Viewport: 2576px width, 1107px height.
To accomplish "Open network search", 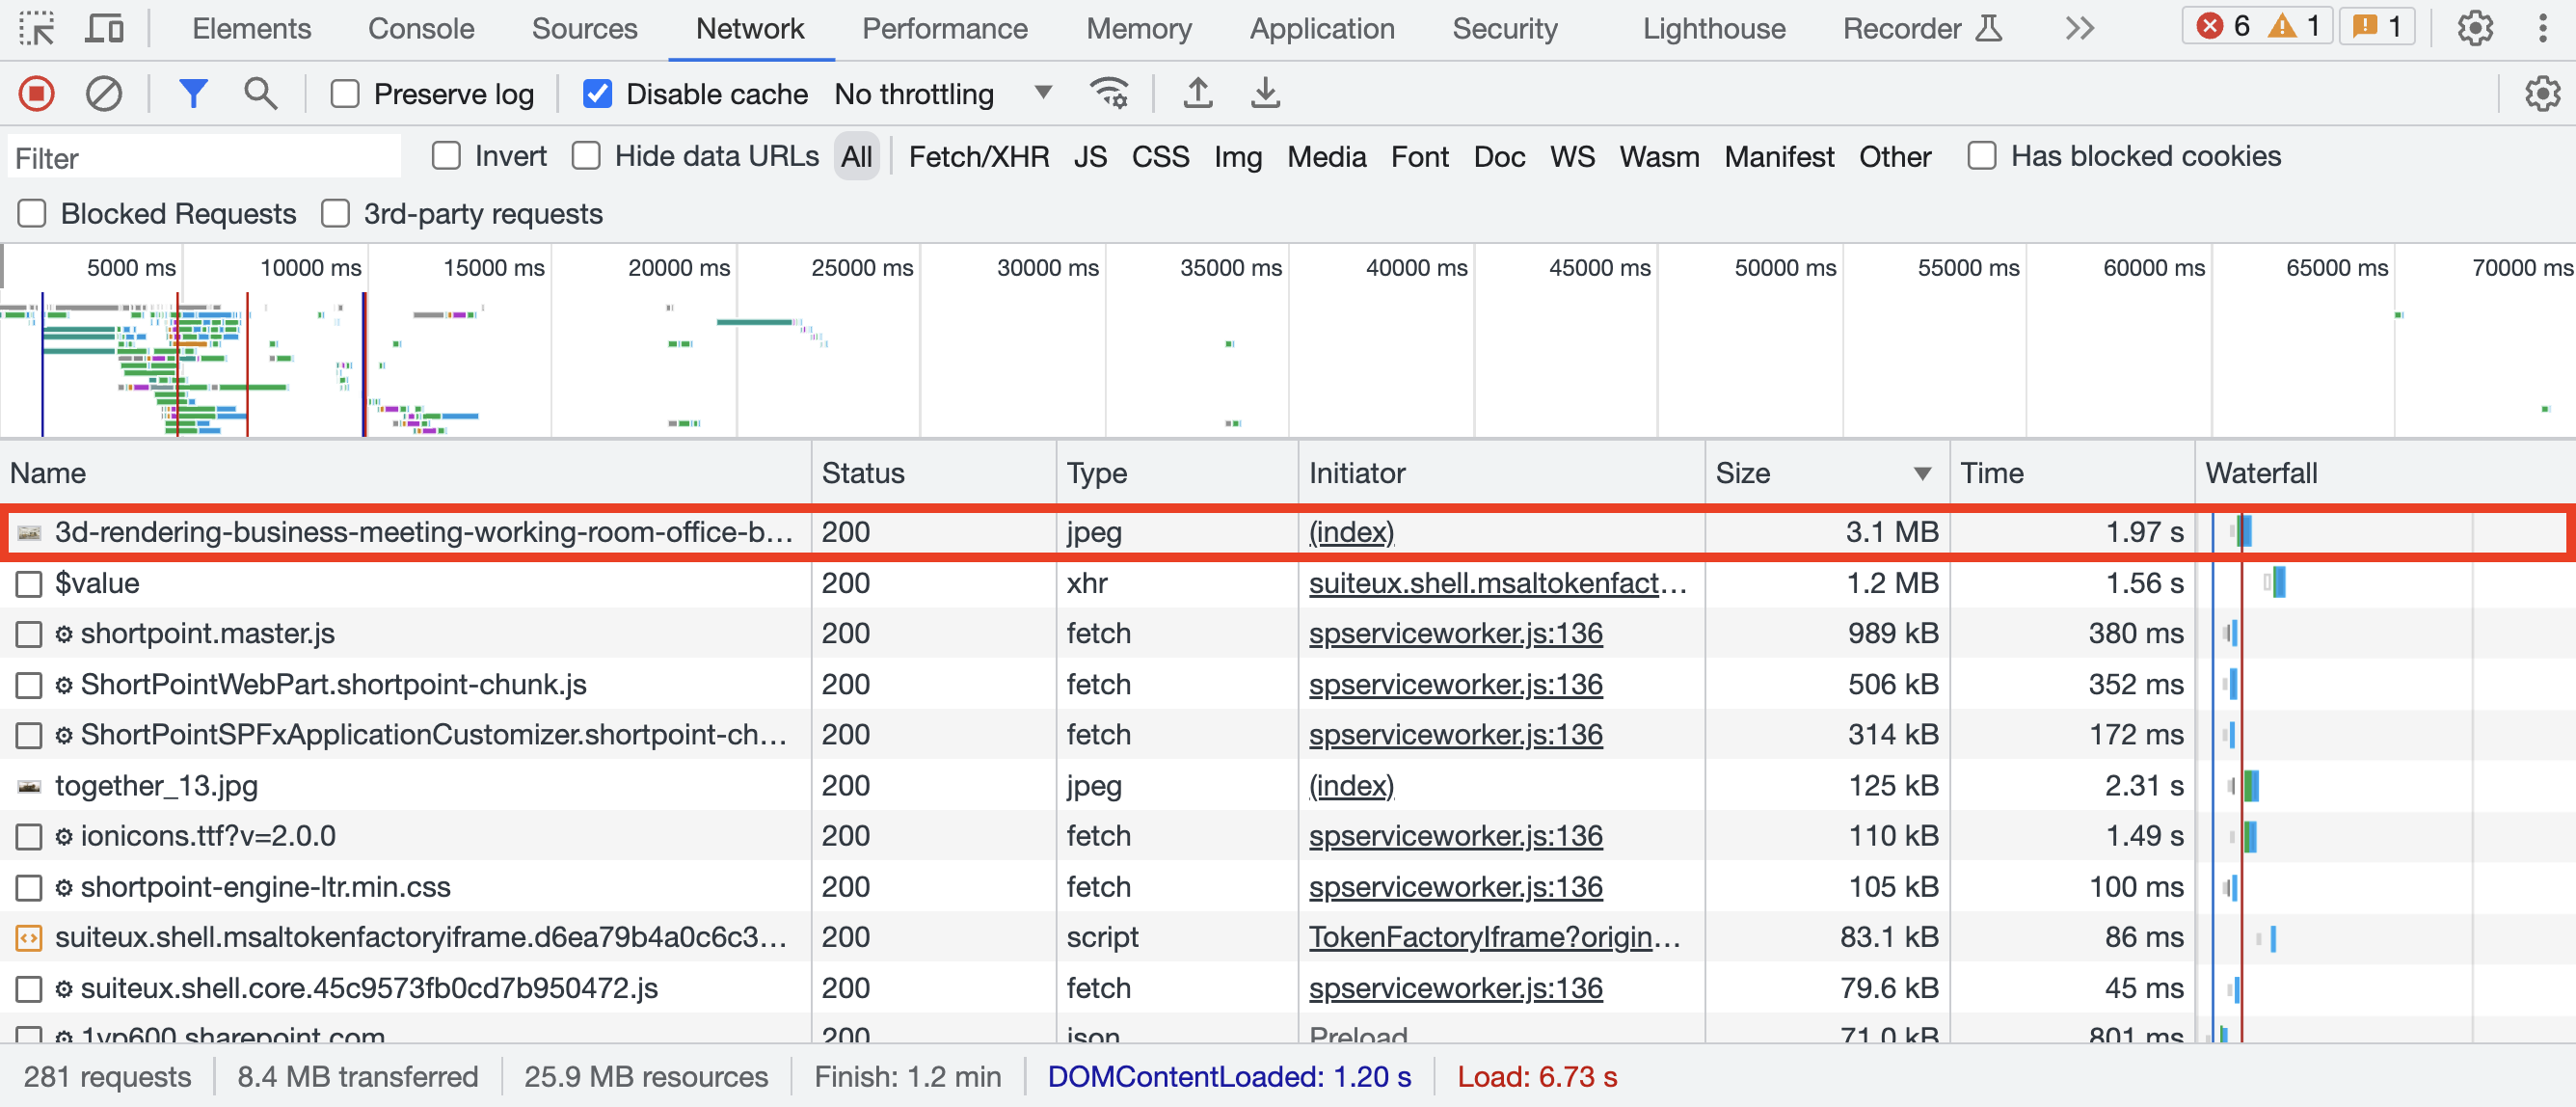I will [x=259, y=93].
